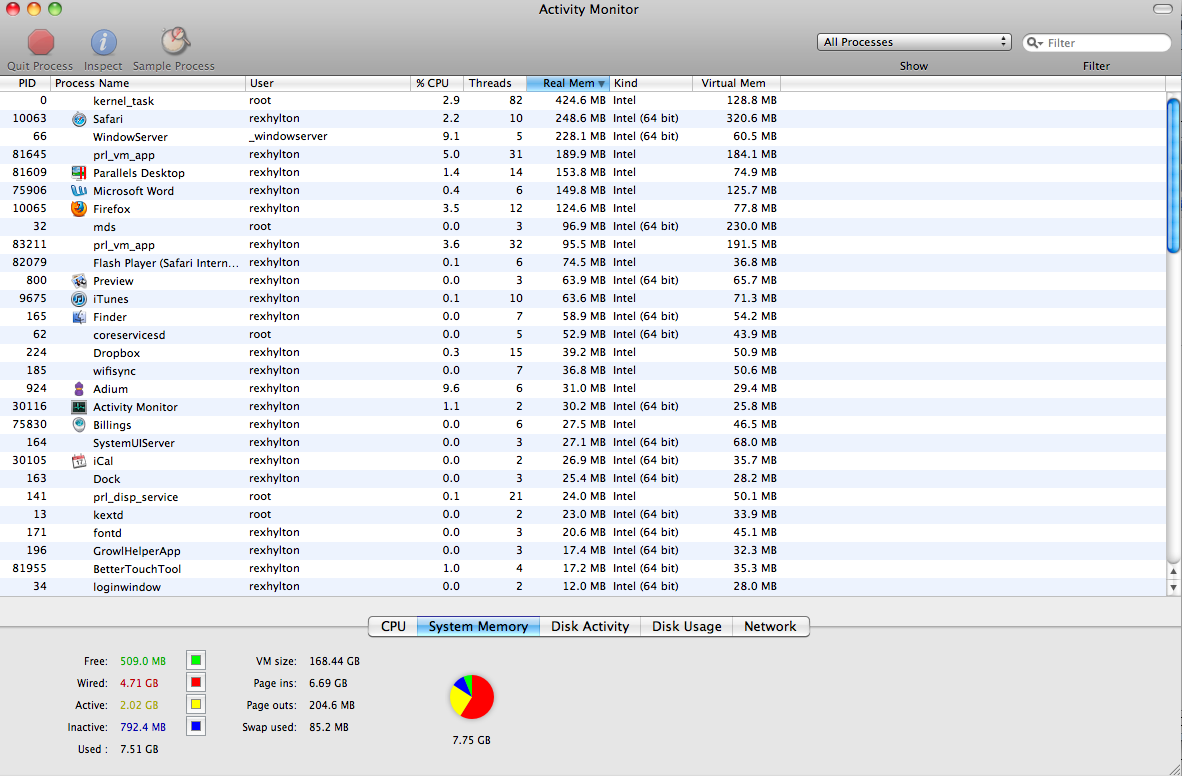Select the wifisync process

583,370
